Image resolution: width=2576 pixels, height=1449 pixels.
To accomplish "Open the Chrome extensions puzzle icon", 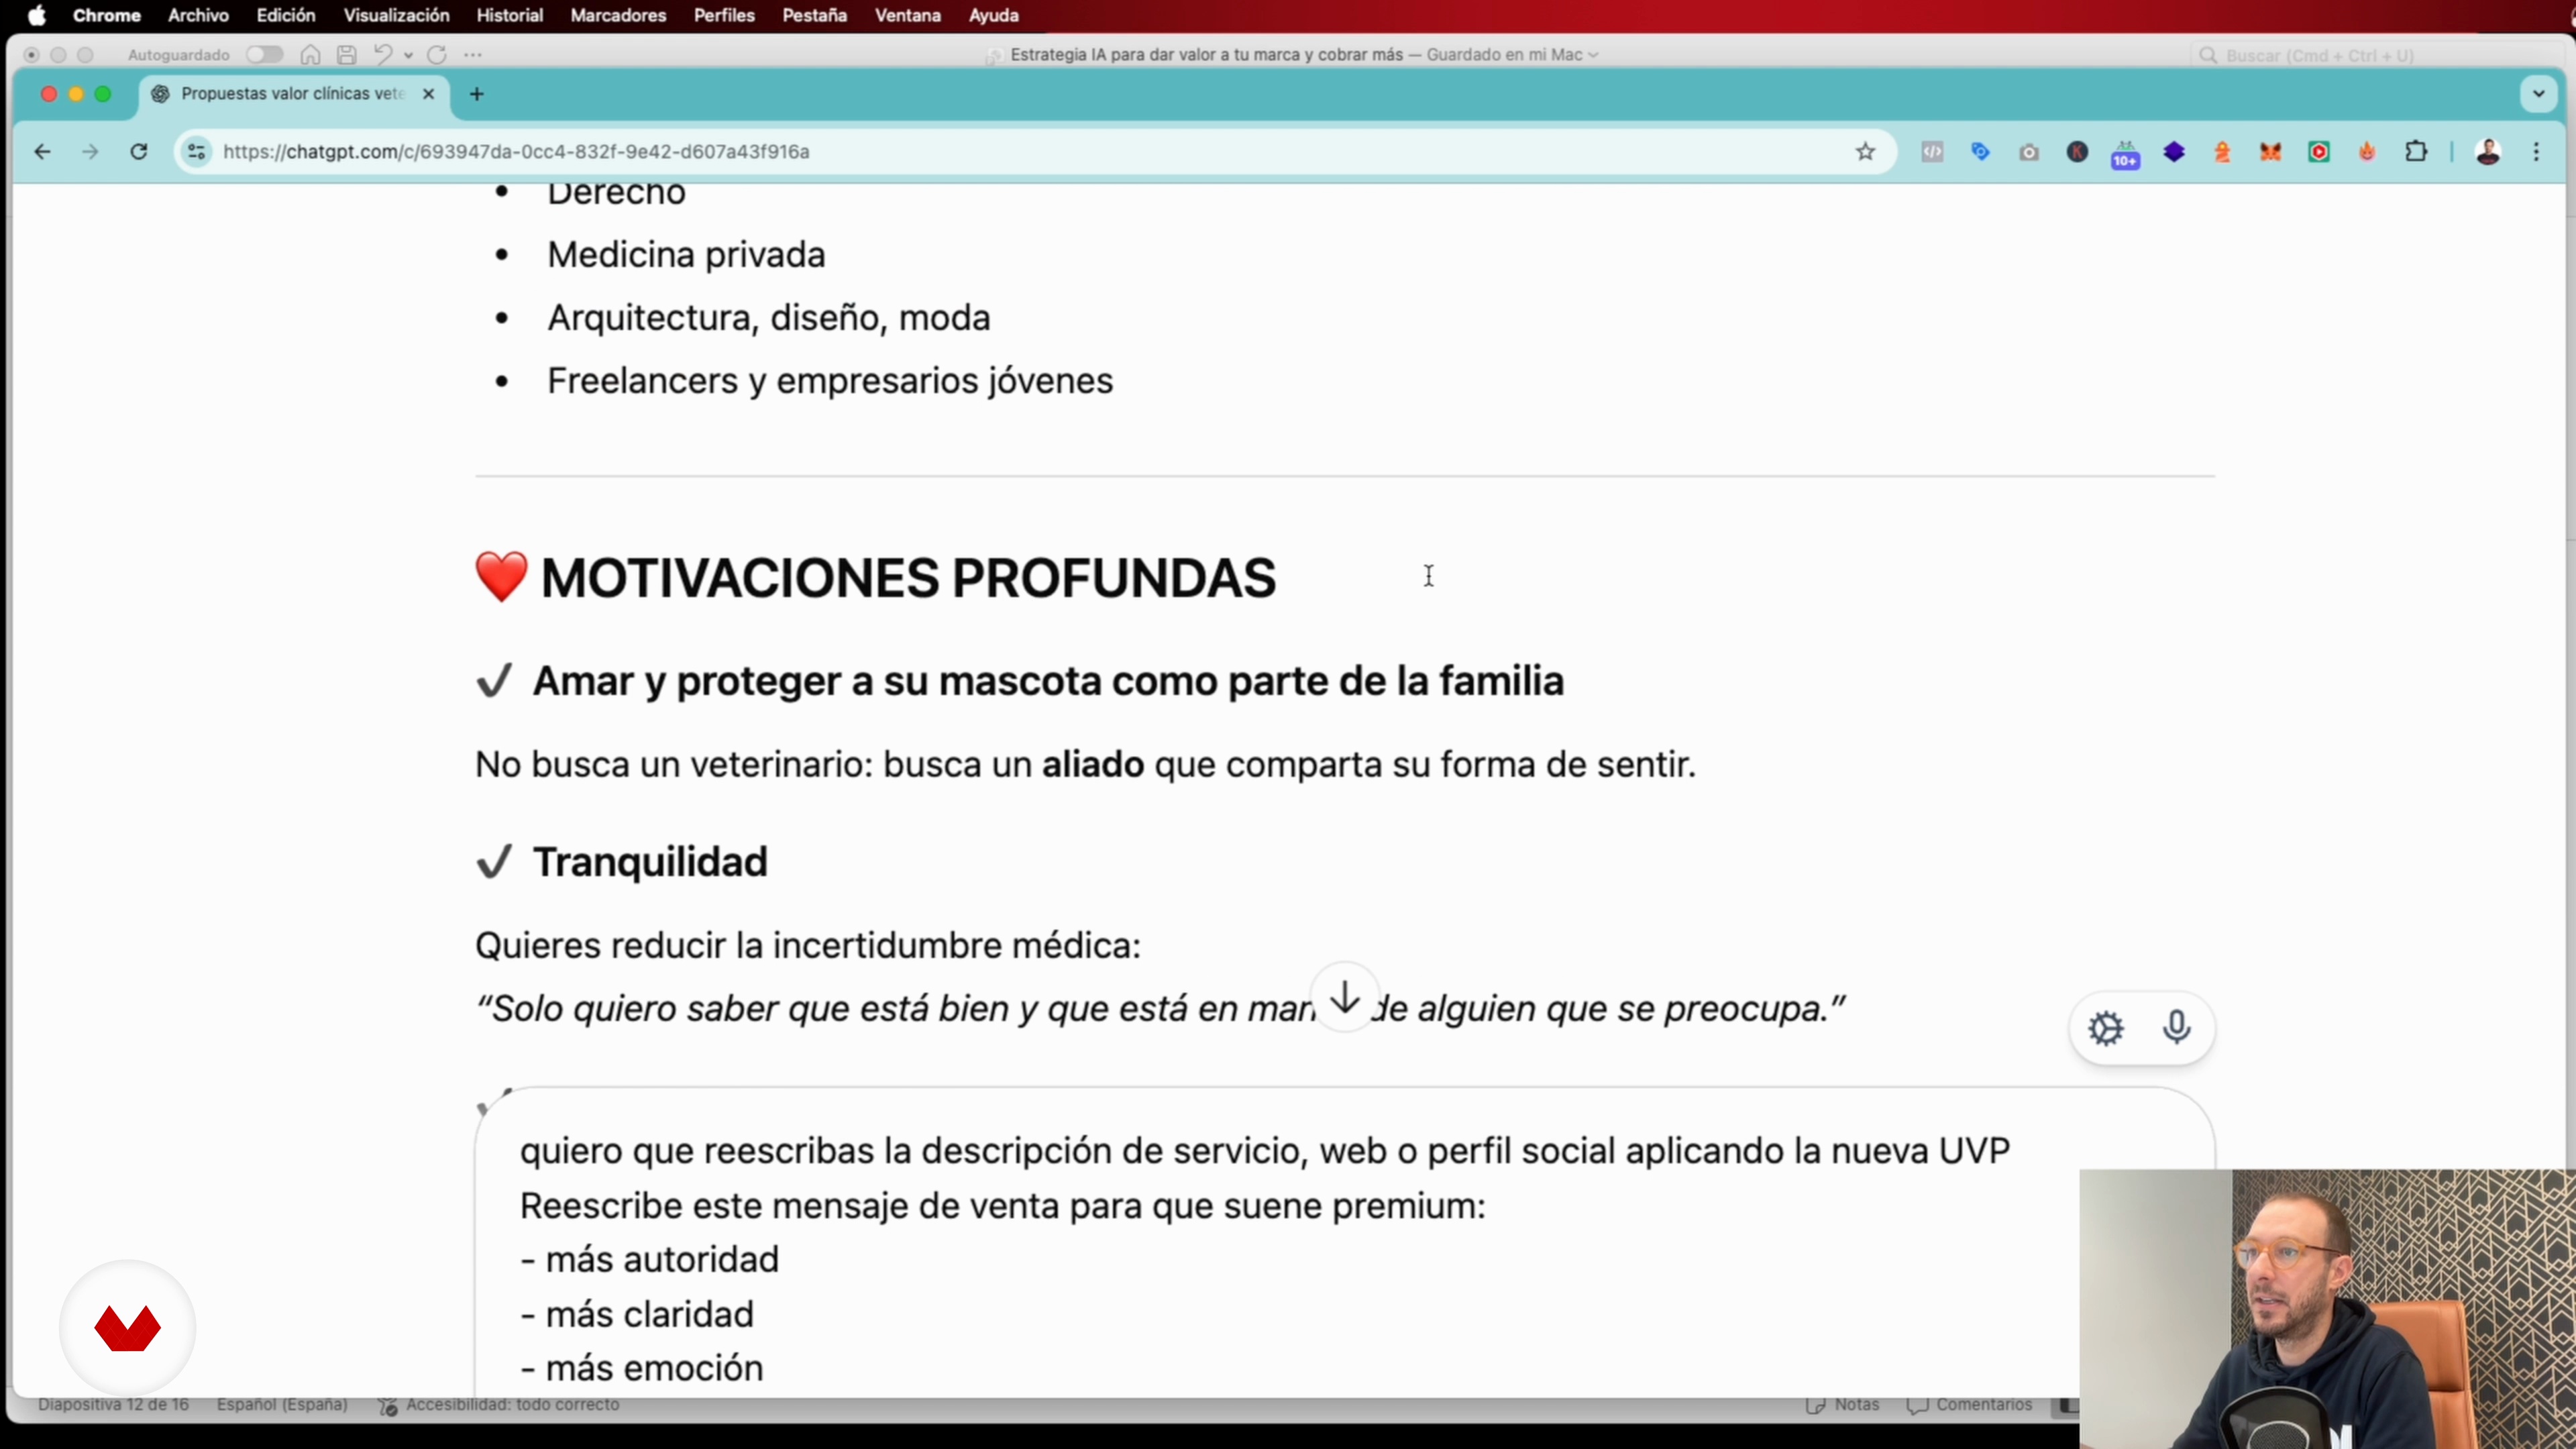I will click(2416, 152).
